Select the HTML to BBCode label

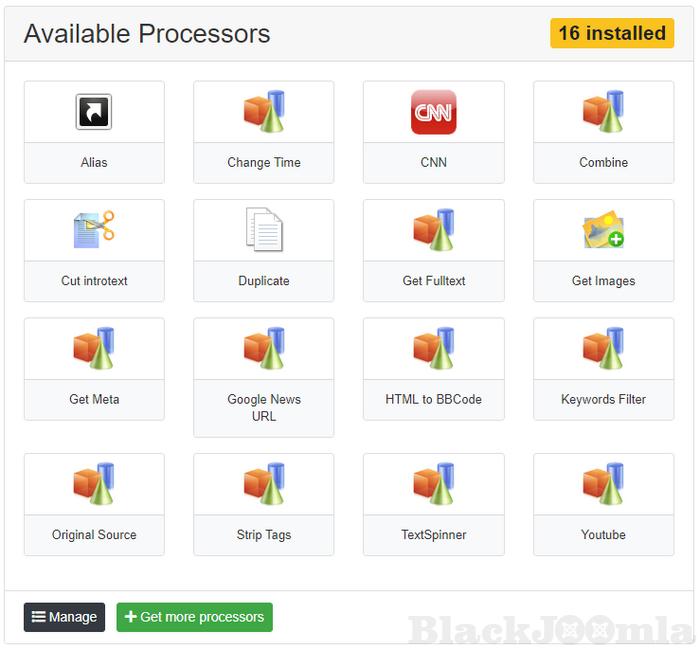tap(433, 399)
